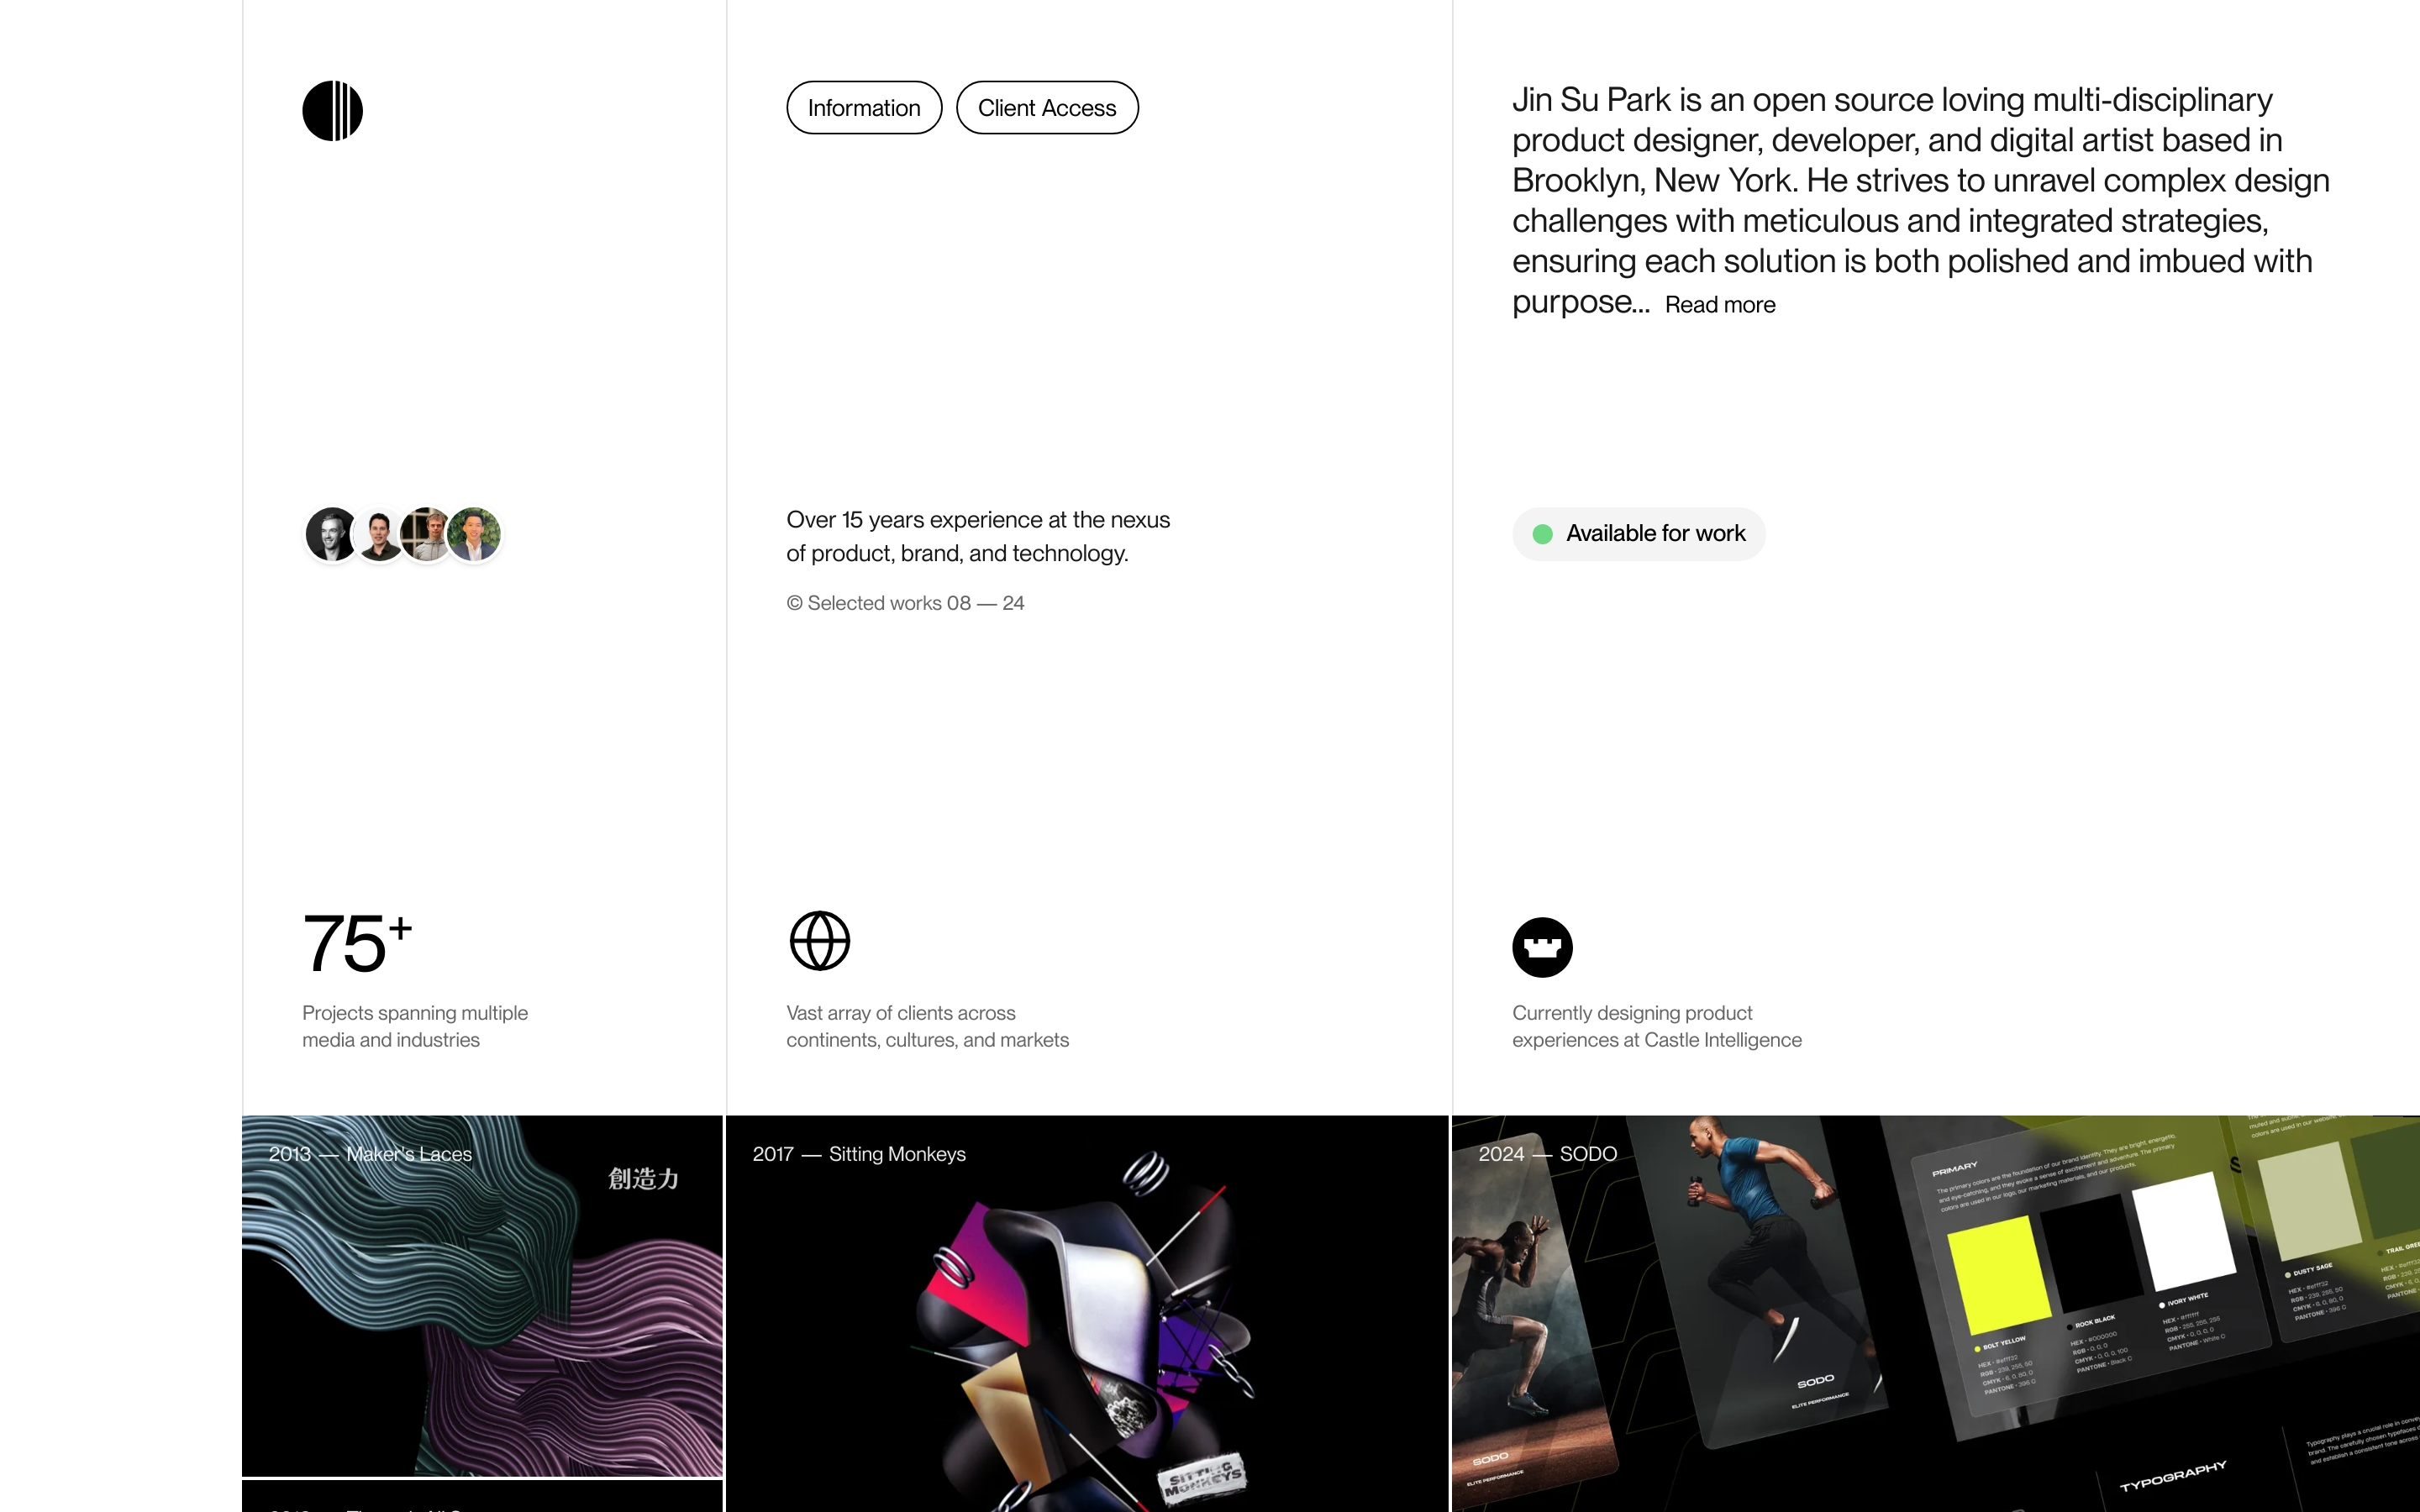Image resolution: width=2420 pixels, height=1512 pixels.
Task: Open the Information page
Action: (x=864, y=108)
